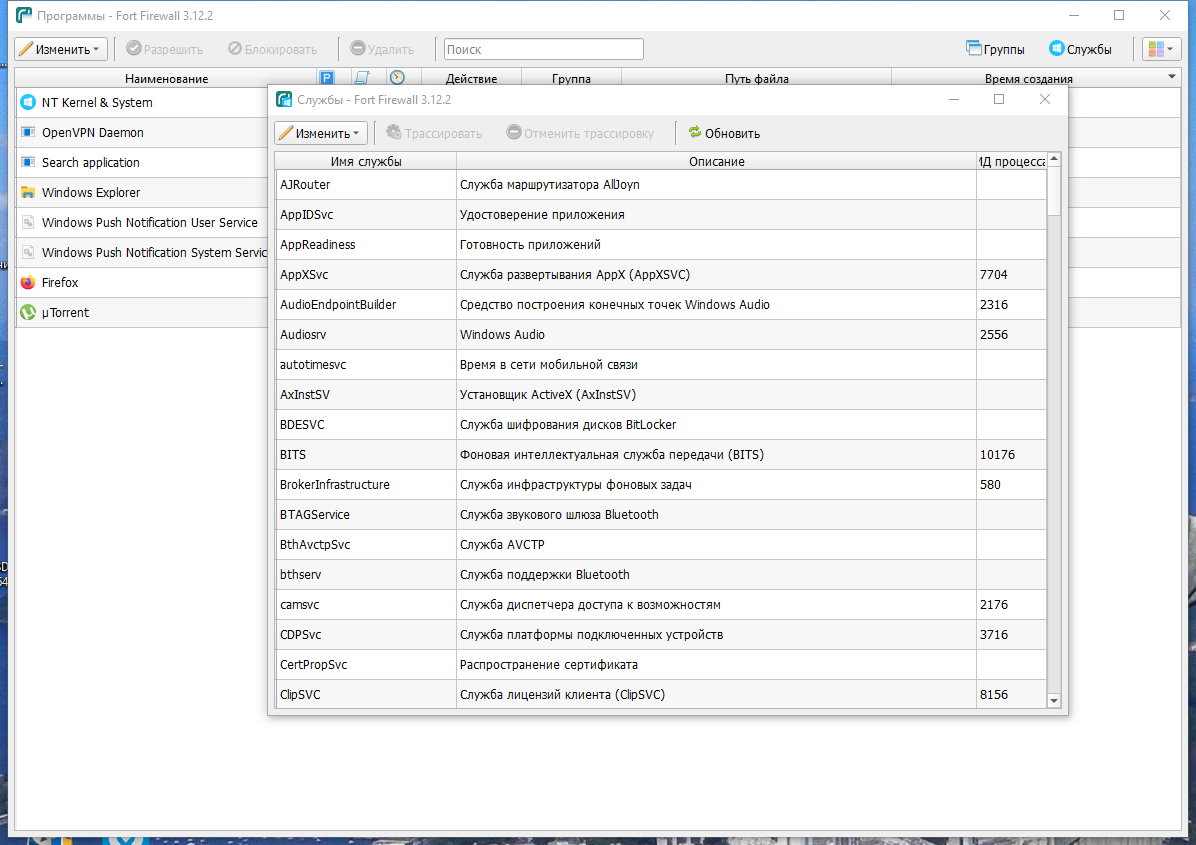This screenshot has width=1196, height=845.
Task: Select the bthserv service row
Action: 661,574
